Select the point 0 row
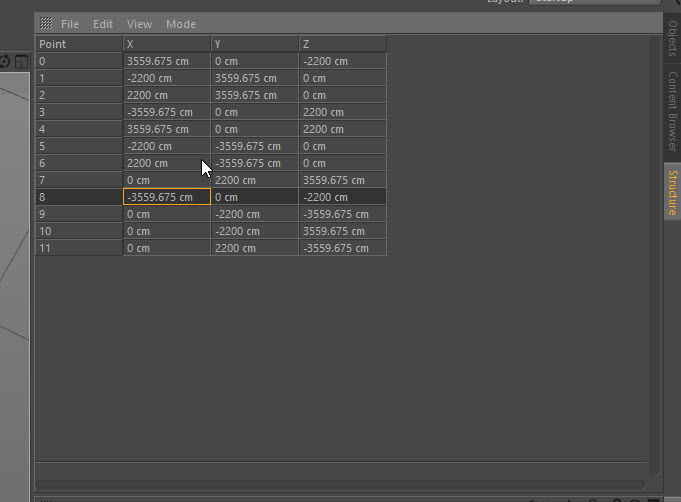Viewport: 681px width, 502px height. point(211,61)
